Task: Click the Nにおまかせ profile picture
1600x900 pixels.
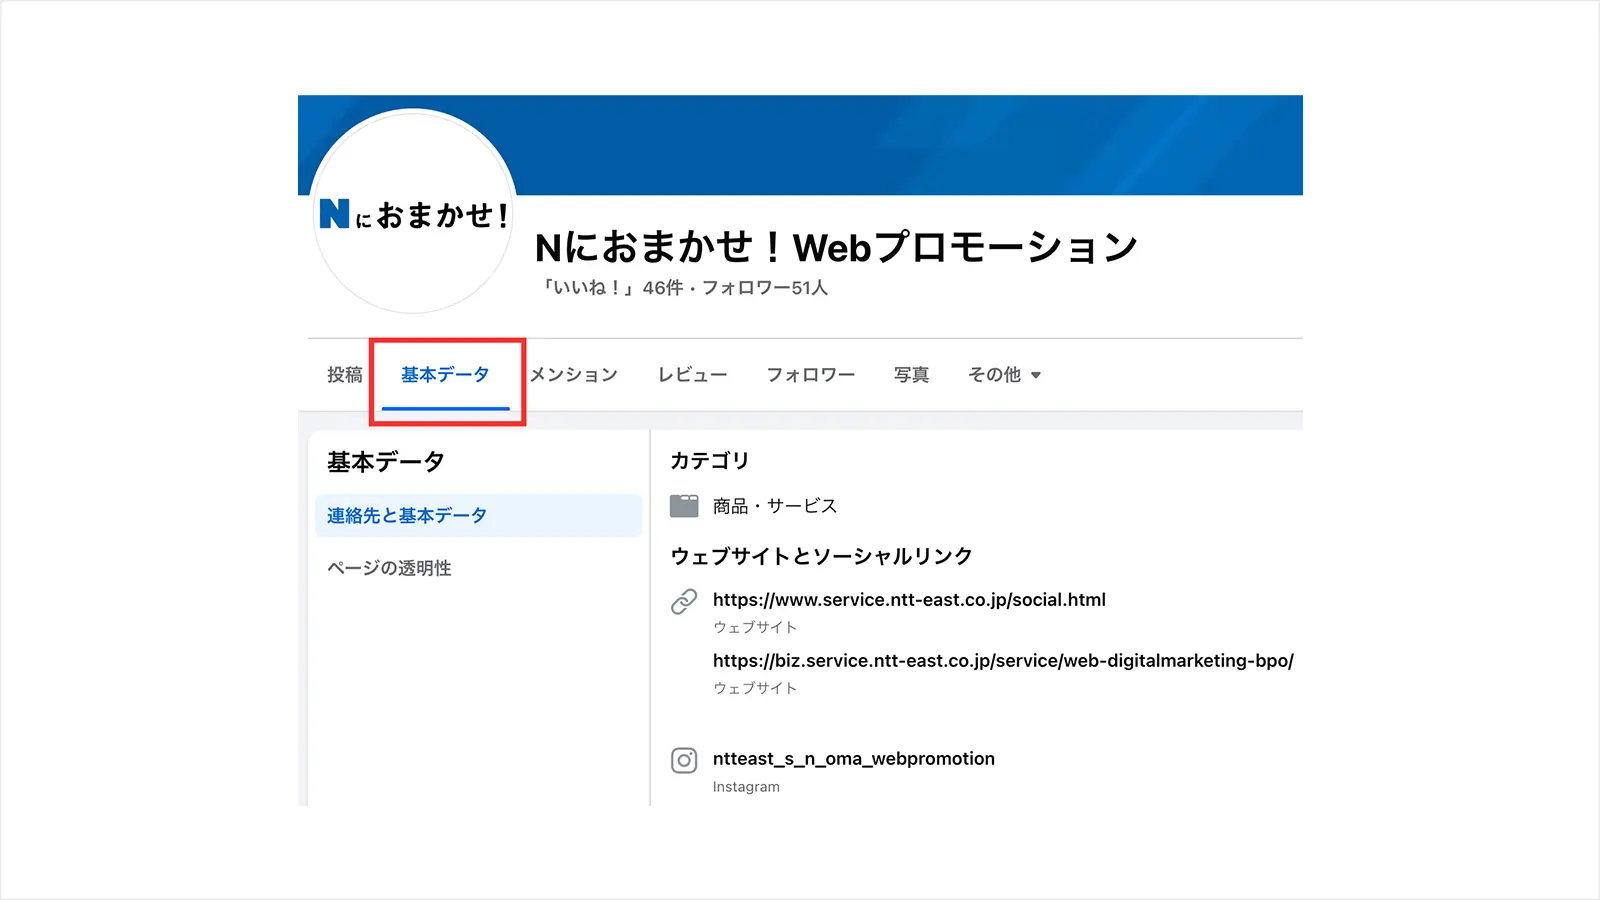Action: 413,212
